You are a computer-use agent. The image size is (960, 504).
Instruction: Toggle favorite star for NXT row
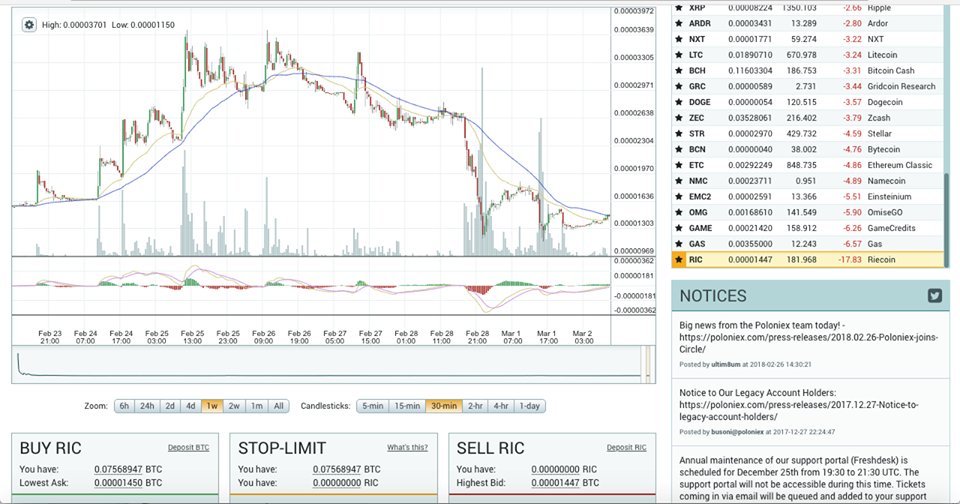(678, 39)
